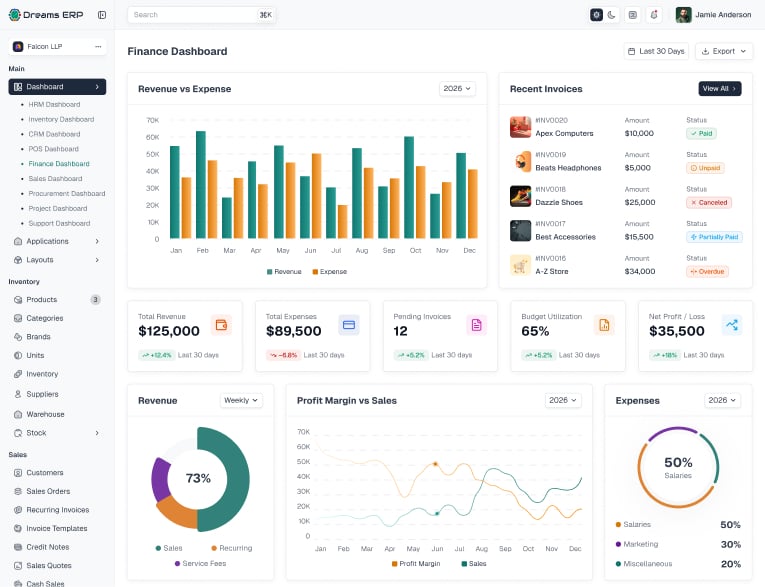Click the Pending Invoices document icon
The height and width of the screenshot is (587, 765).
[x=477, y=325]
